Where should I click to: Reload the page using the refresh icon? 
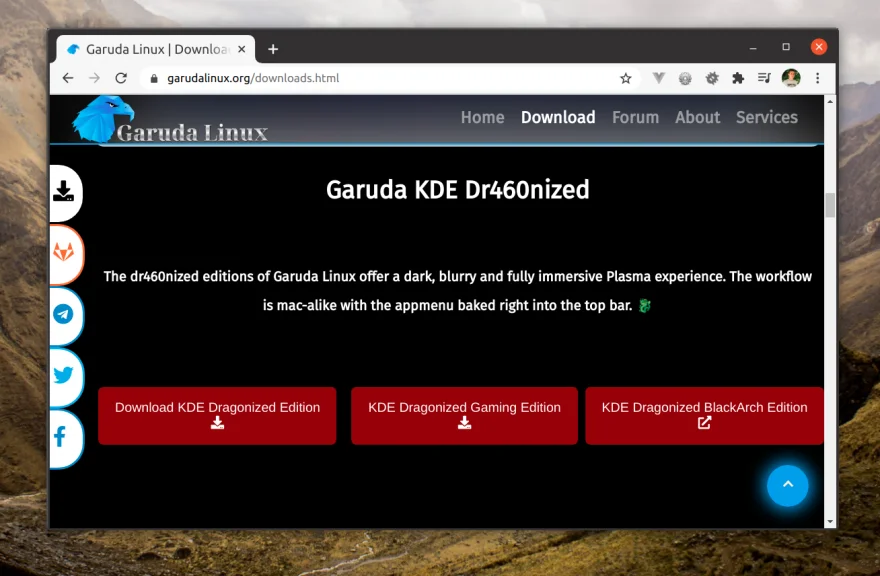[x=121, y=77]
